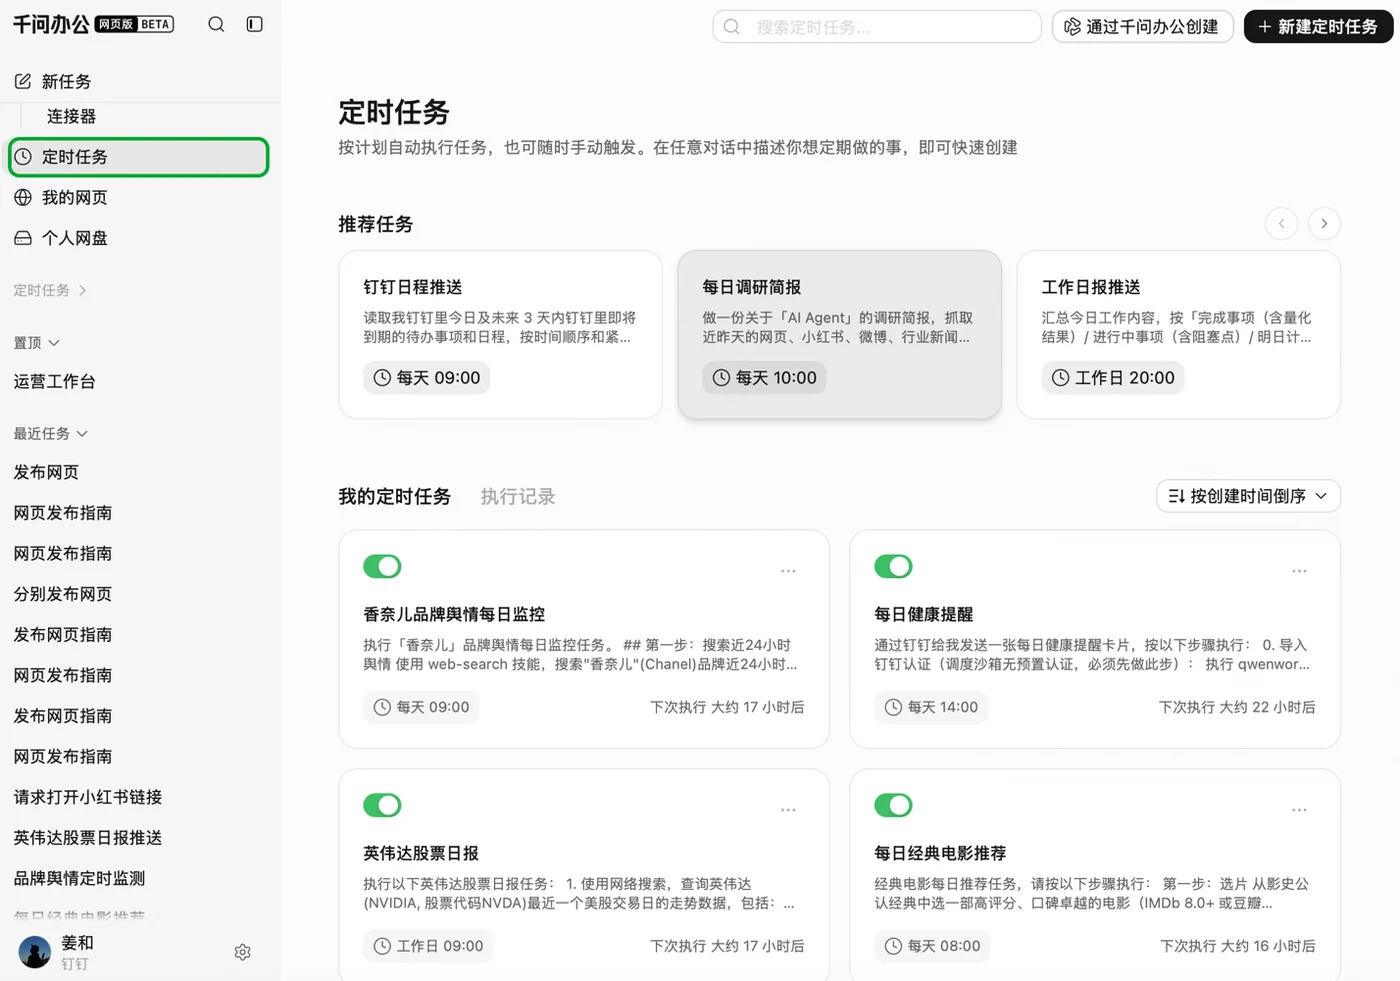
Task: Disable the 香奈儿品牌舆情每日监控 task switch
Action: click(382, 566)
